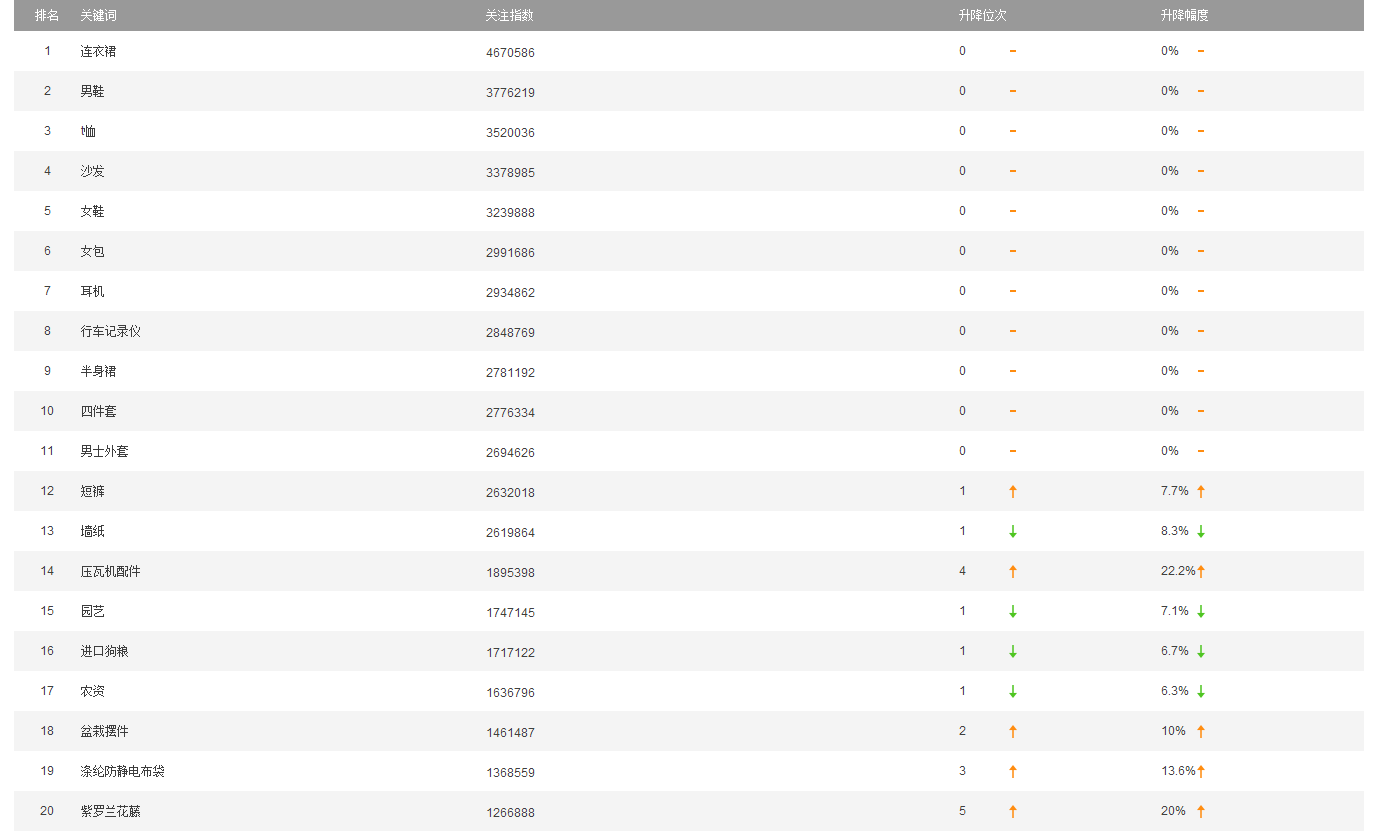Click the 关注指数 column header
This screenshot has width=1373, height=840.
pyautogui.click(x=509, y=15)
